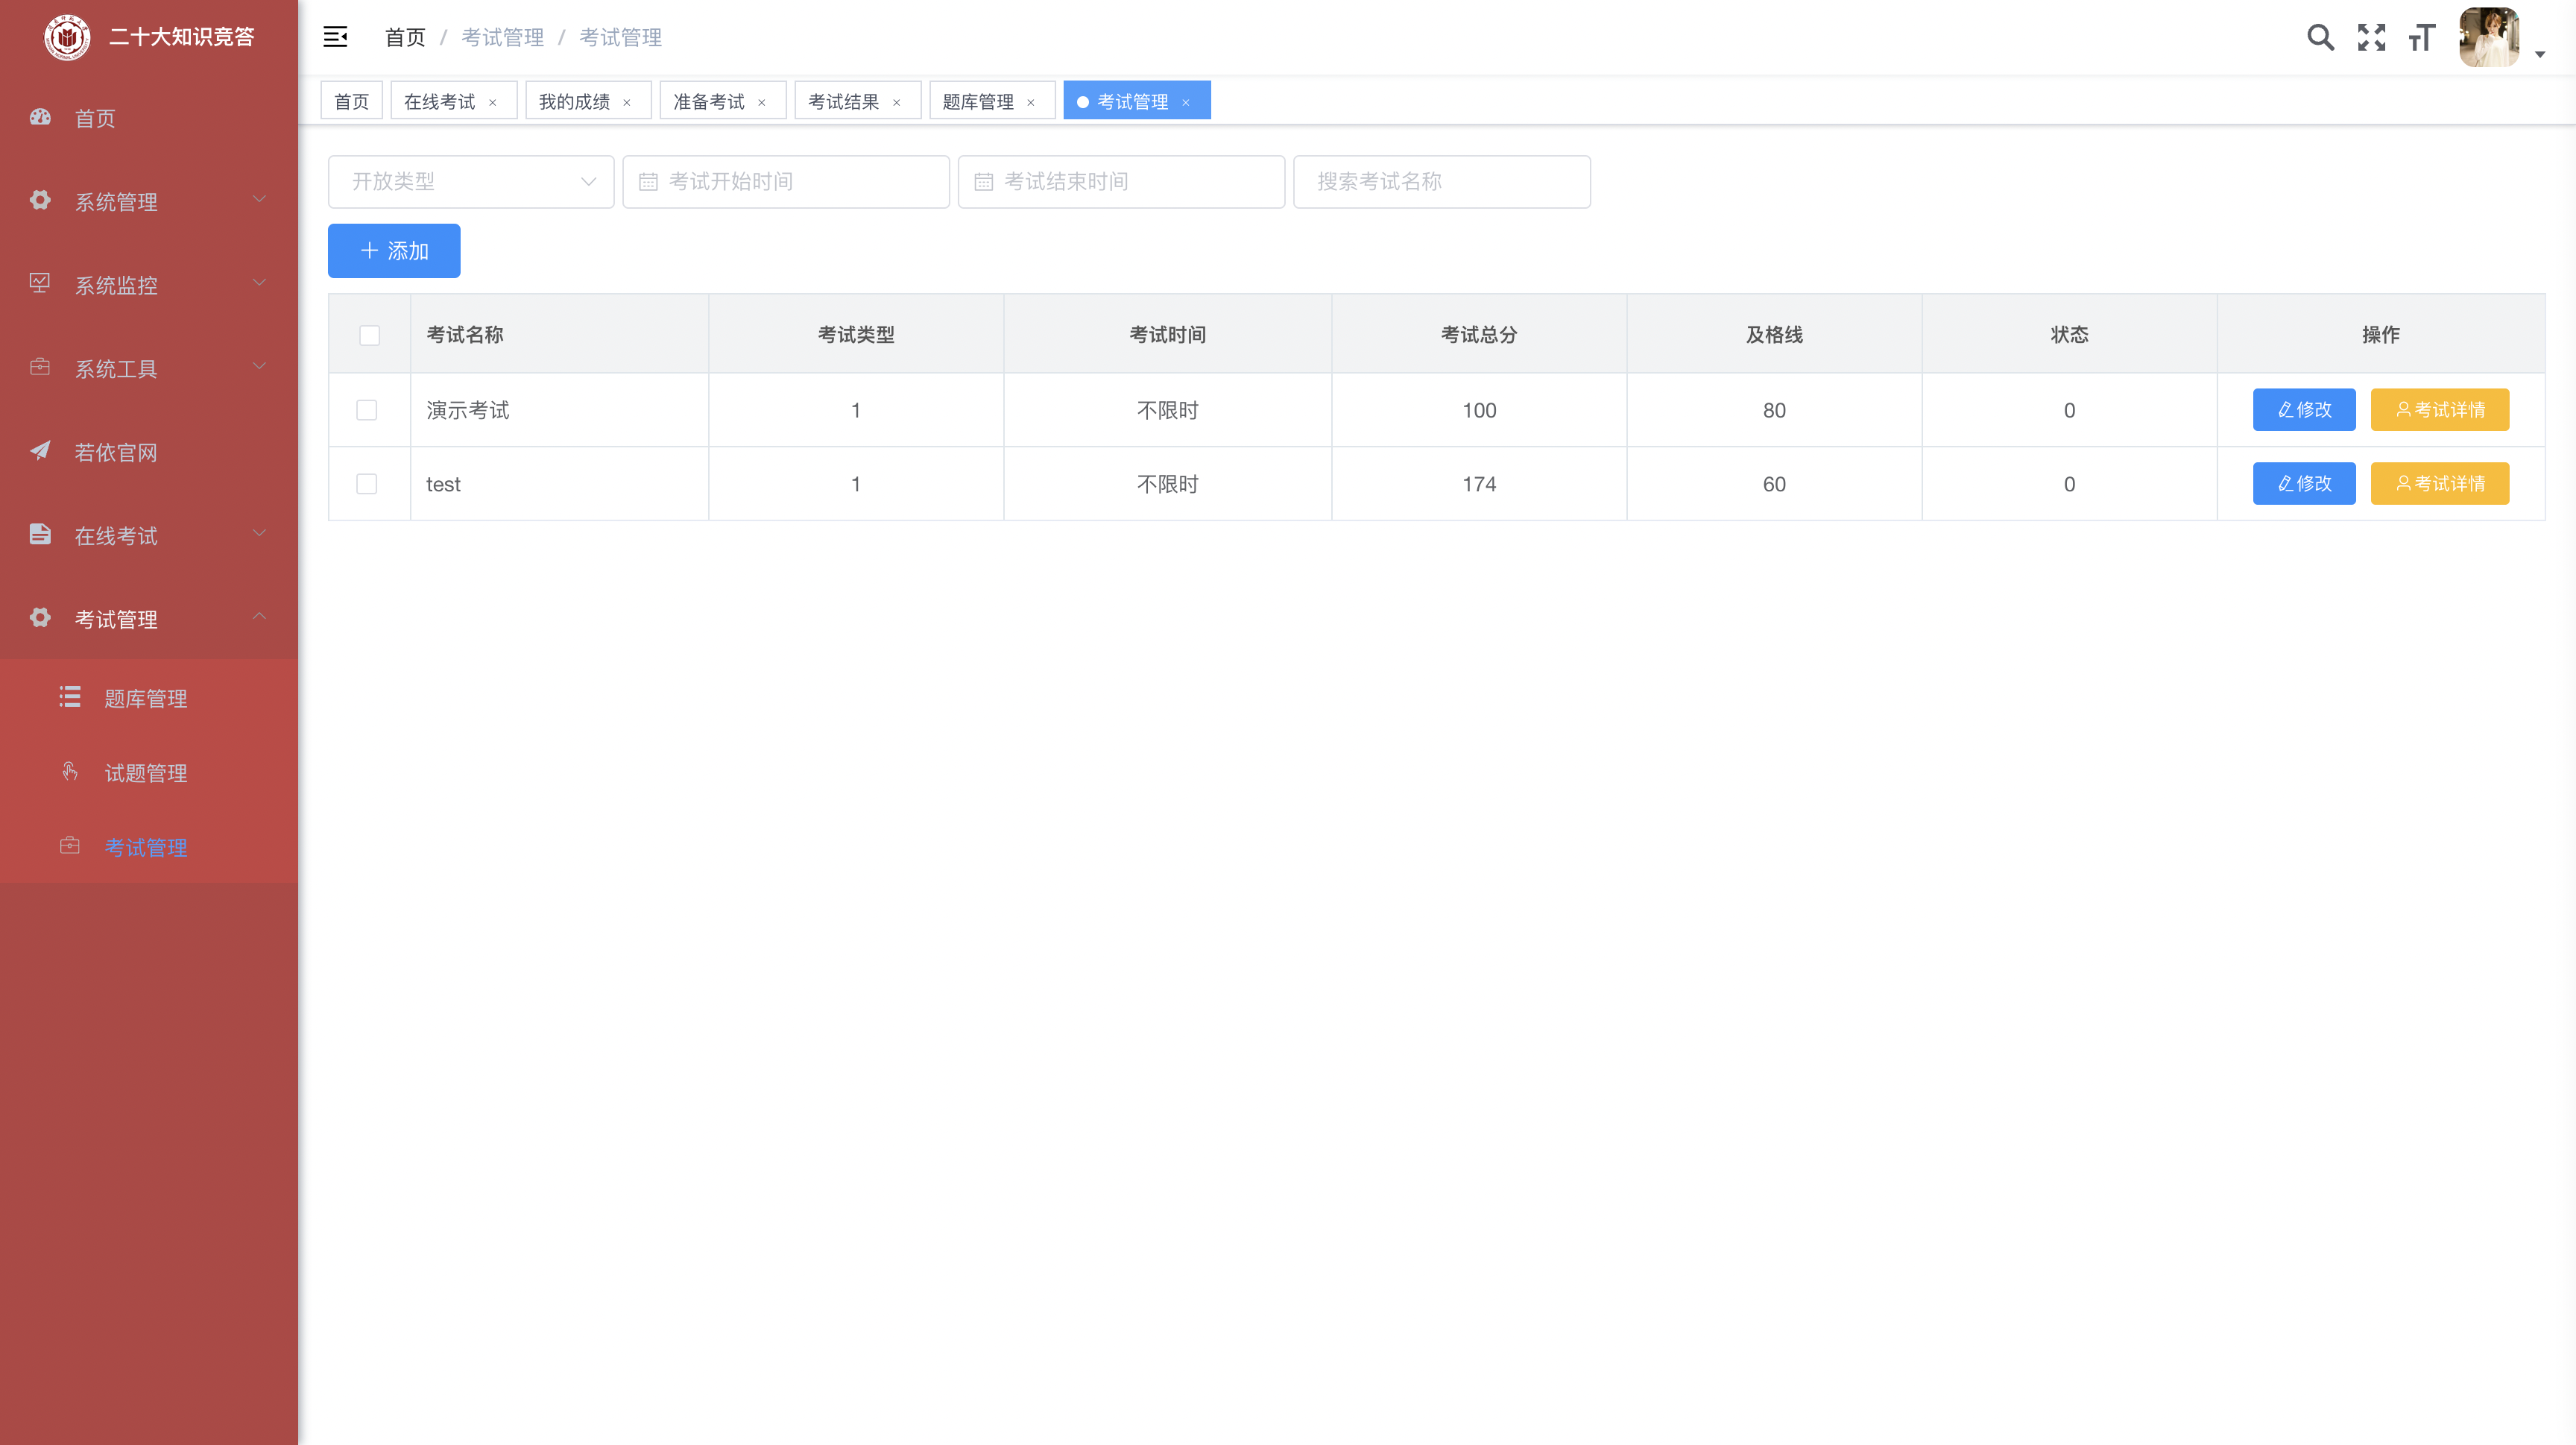The image size is (2576, 1445).
Task: Click the search magnifier icon in header
Action: (2320, 38)
